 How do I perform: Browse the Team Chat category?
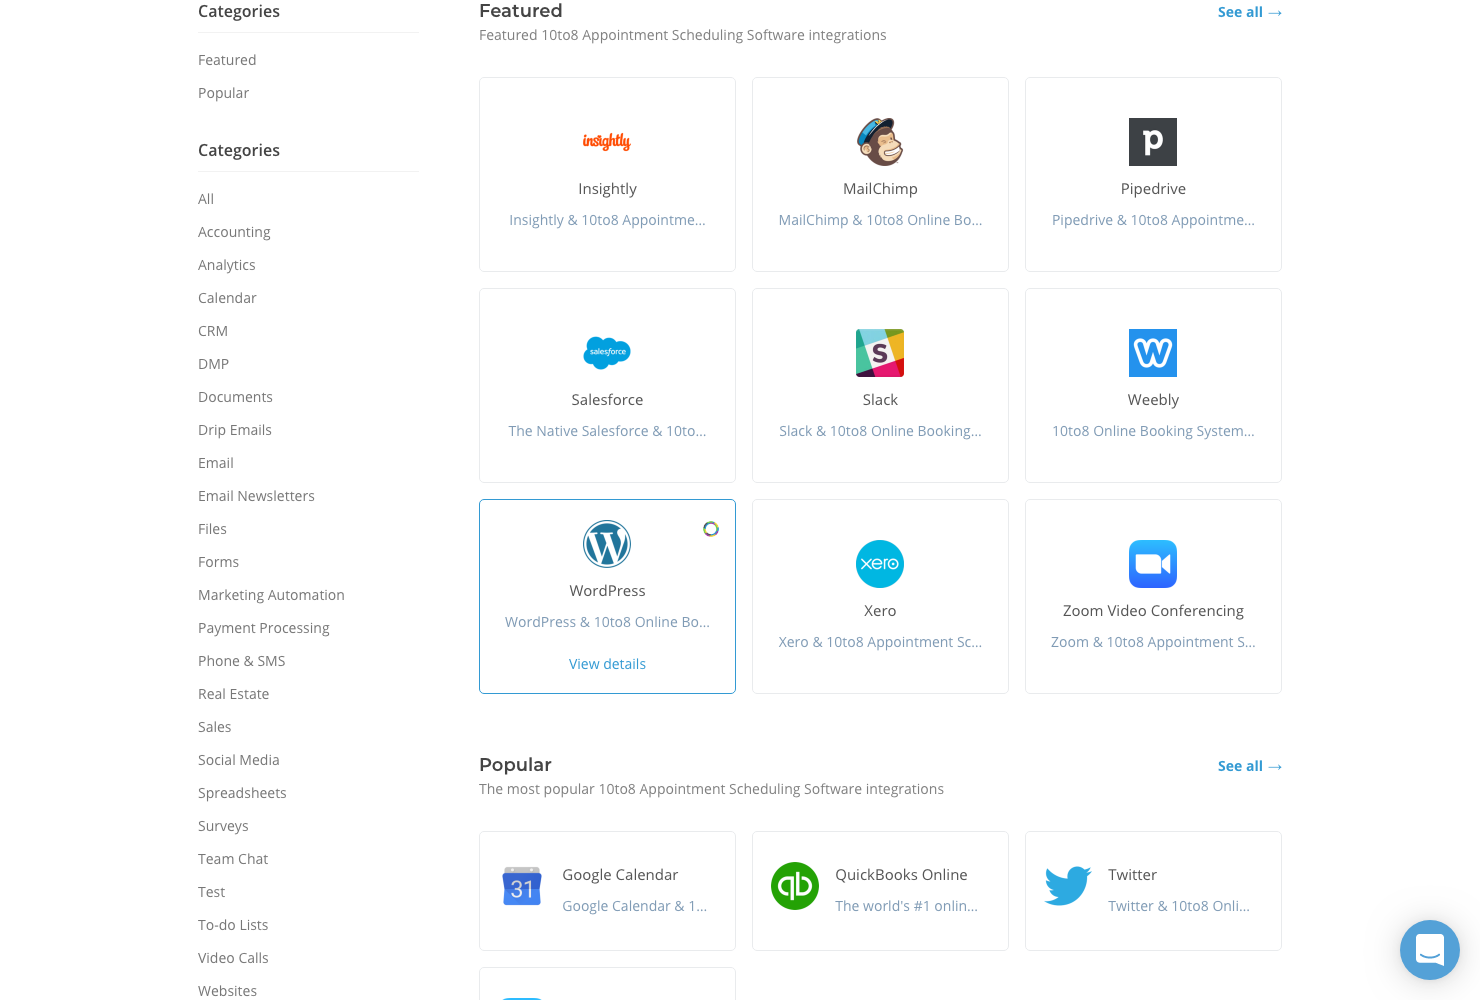233,859
